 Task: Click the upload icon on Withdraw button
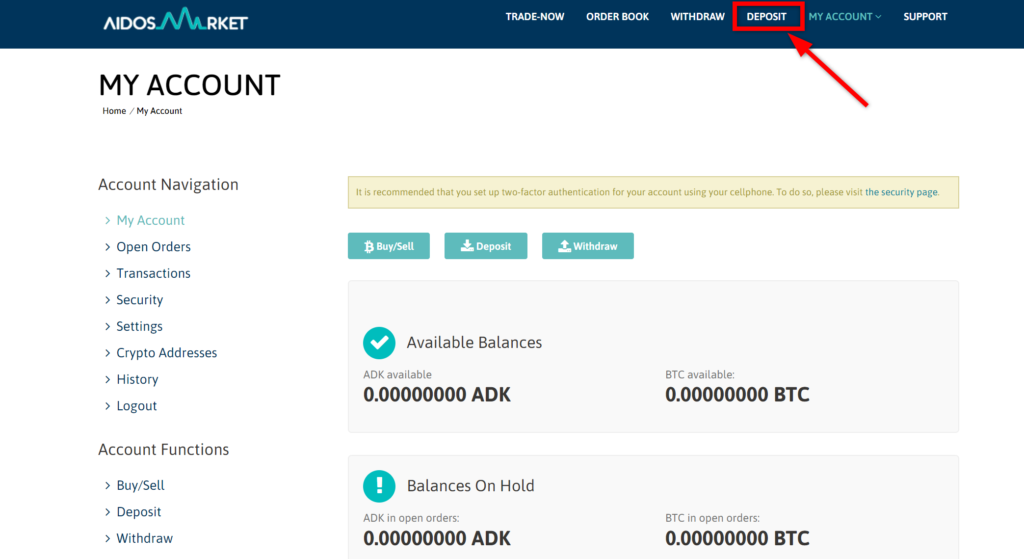564,246
